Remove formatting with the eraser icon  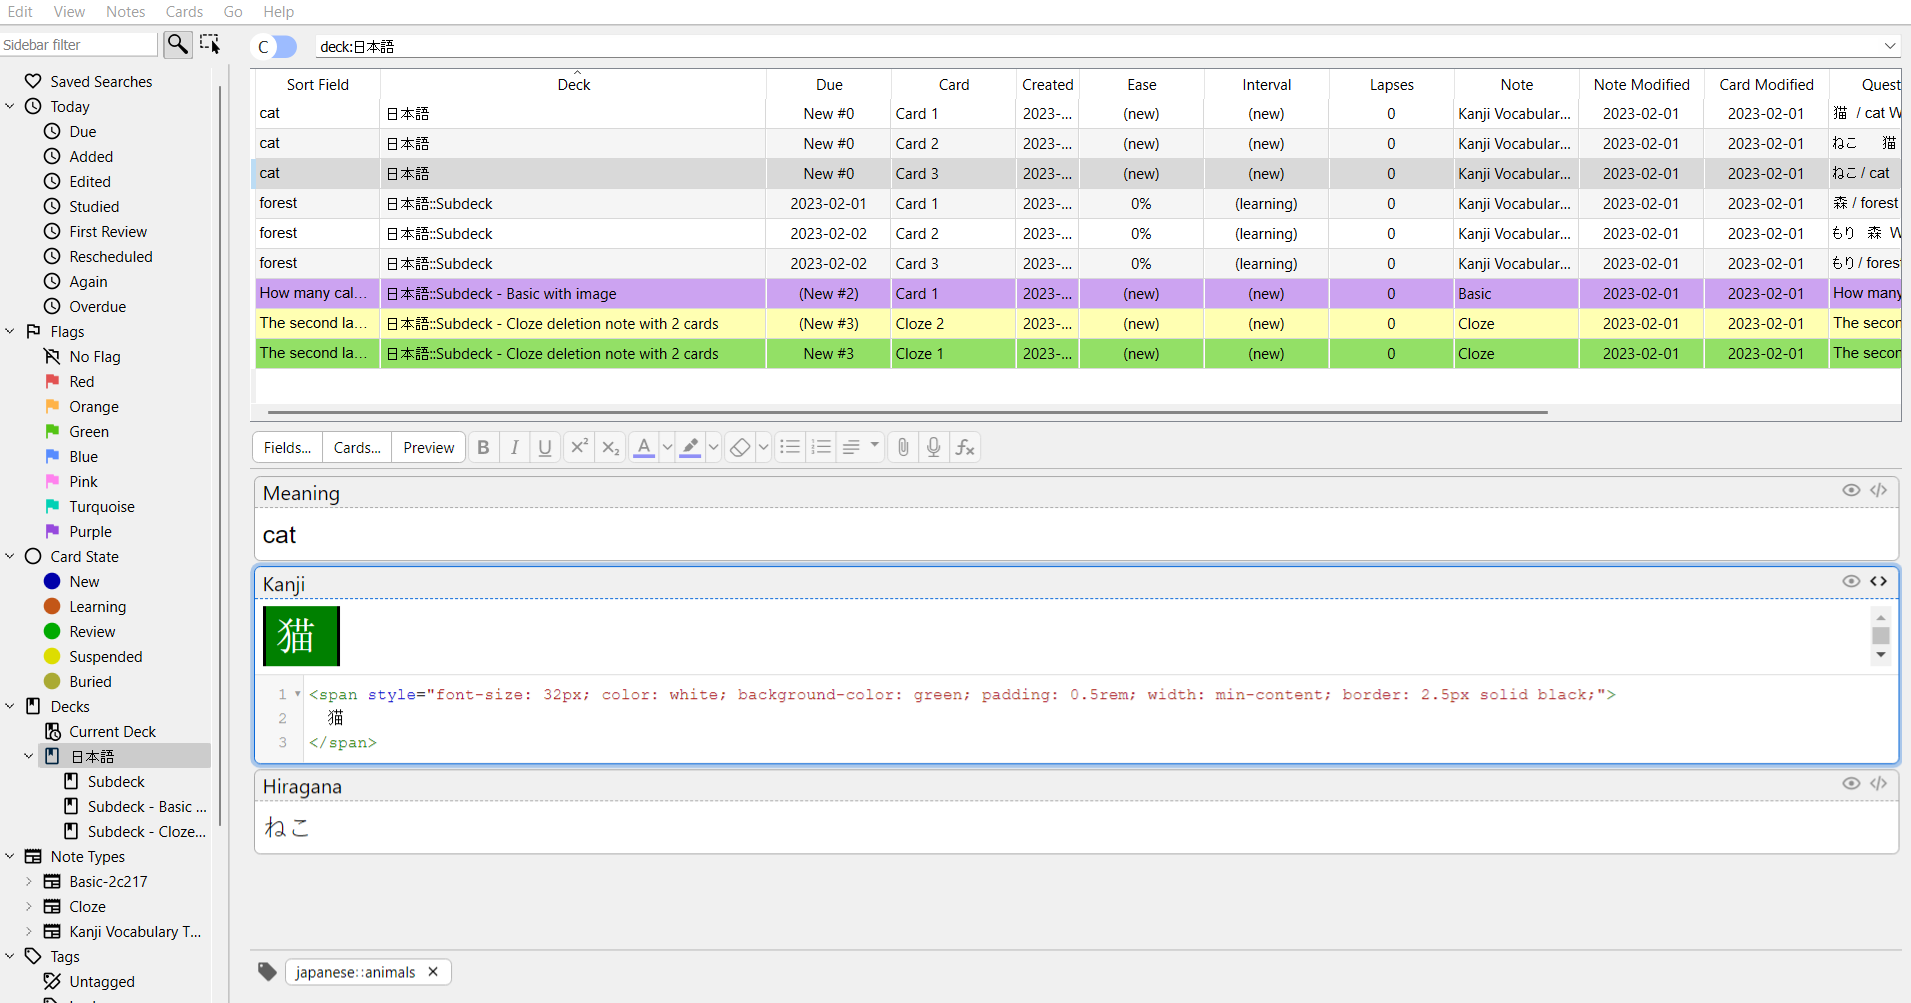(740, 447)
